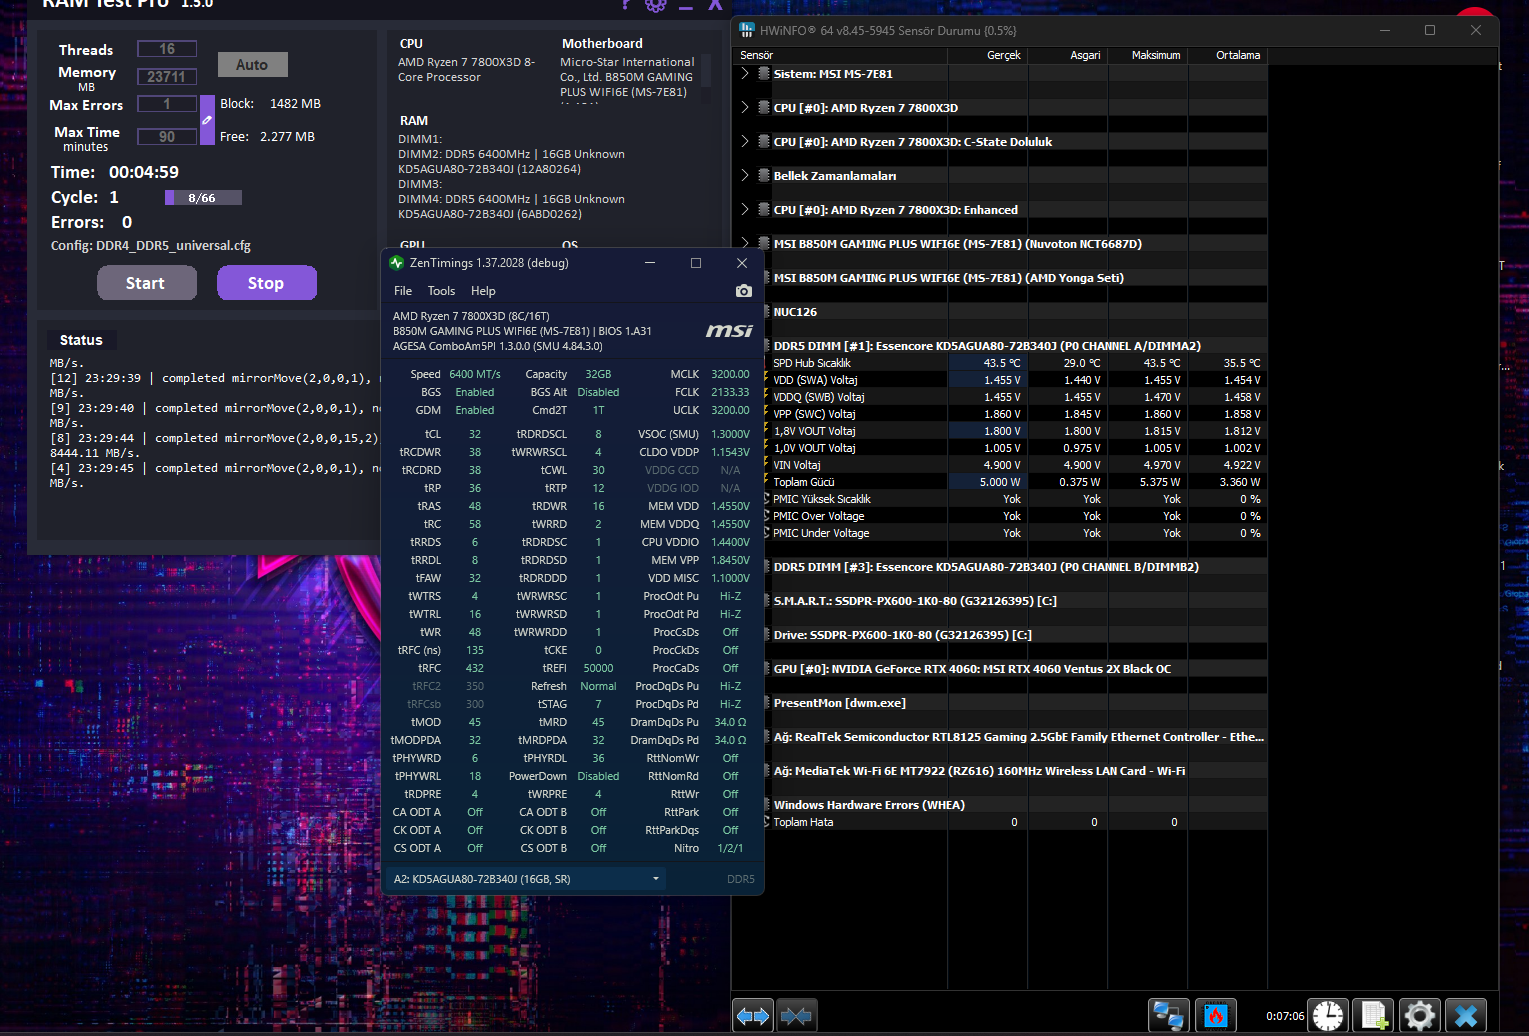The height and width of the screenshot is (1036, 1529).
Task: Click the Sensör column header
Action: click(843, 55)
